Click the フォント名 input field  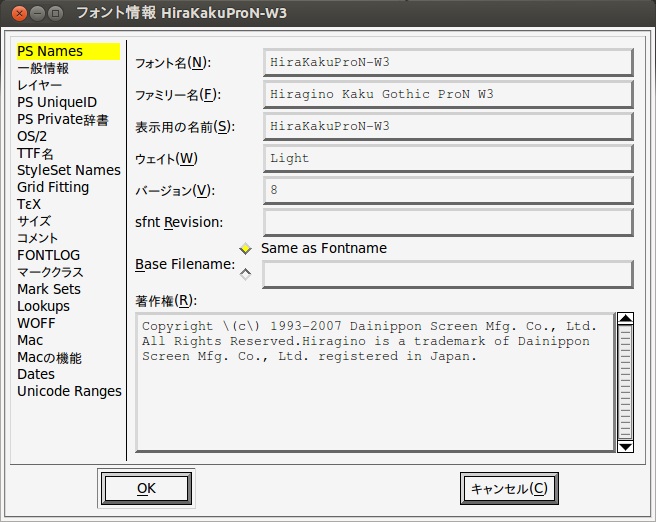tap(448, 62)
